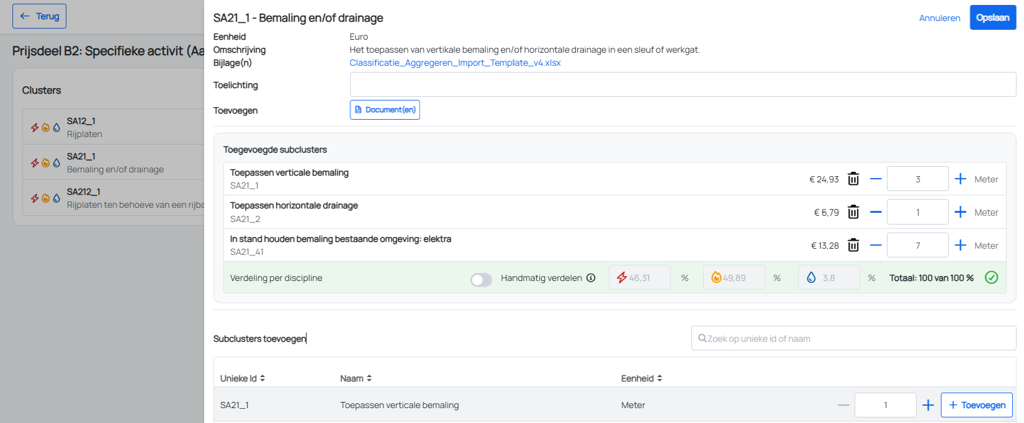Delete the Toepassen verticale bemaling subcluster
The width and height of the screenshot is (1024, 423).
click(853, 179)
